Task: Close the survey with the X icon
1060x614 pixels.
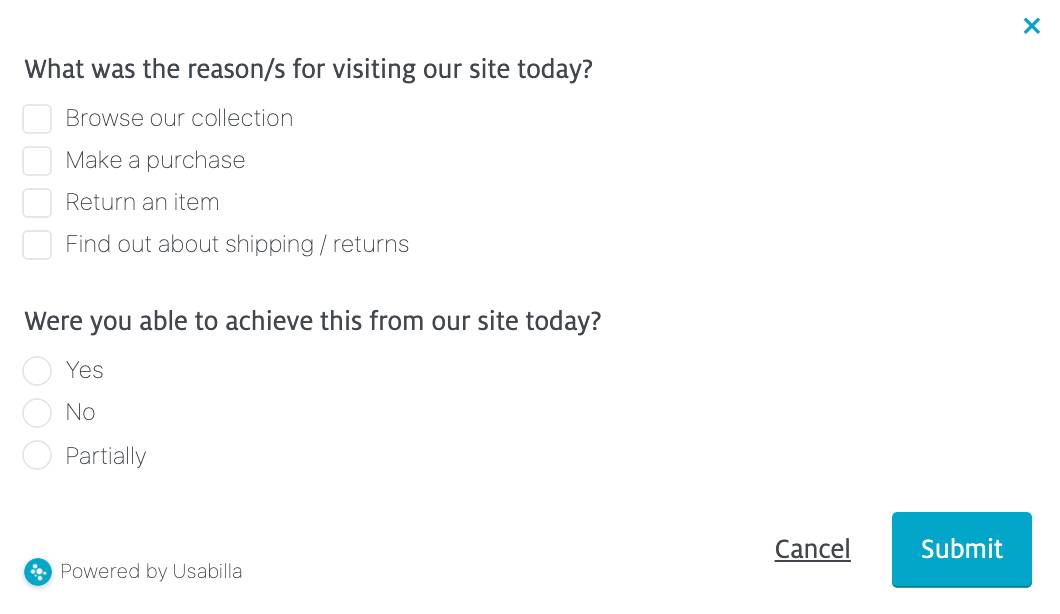Action: pos(1032,26)
